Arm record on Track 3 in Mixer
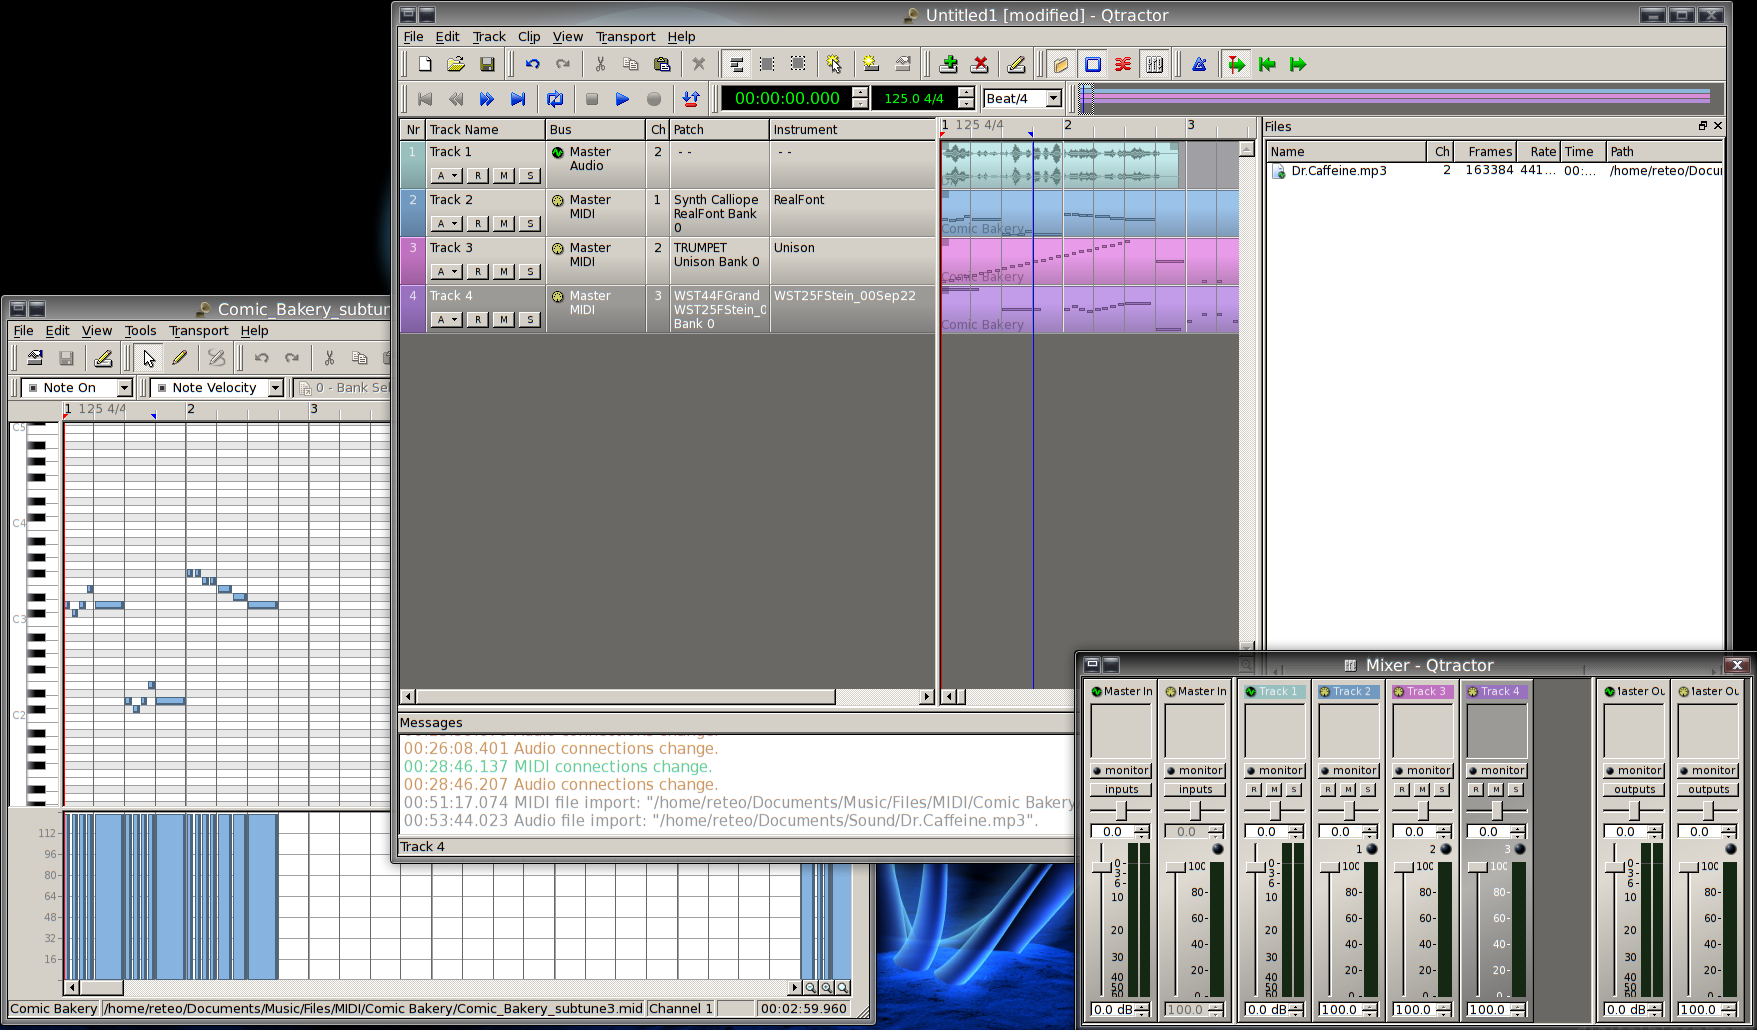This screenshot has width=1757, height=1030. 1402,790
